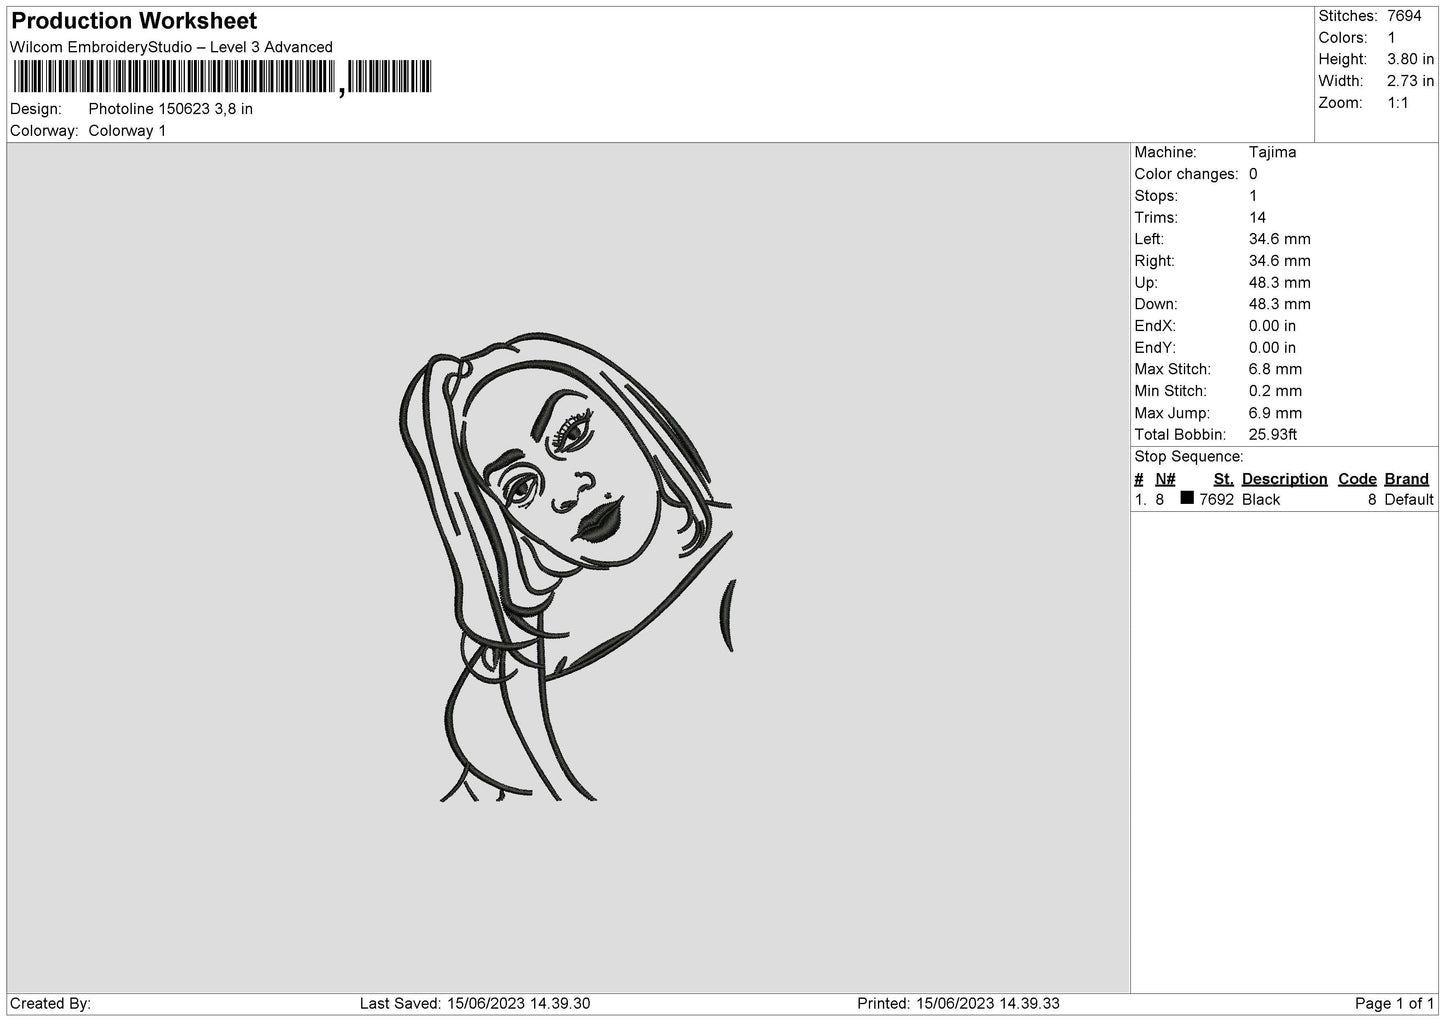The width and height of the screenshot is (1445, 1021).
Task: Click the 'Page 1 of 1' footer text
Action: 1394,1004
